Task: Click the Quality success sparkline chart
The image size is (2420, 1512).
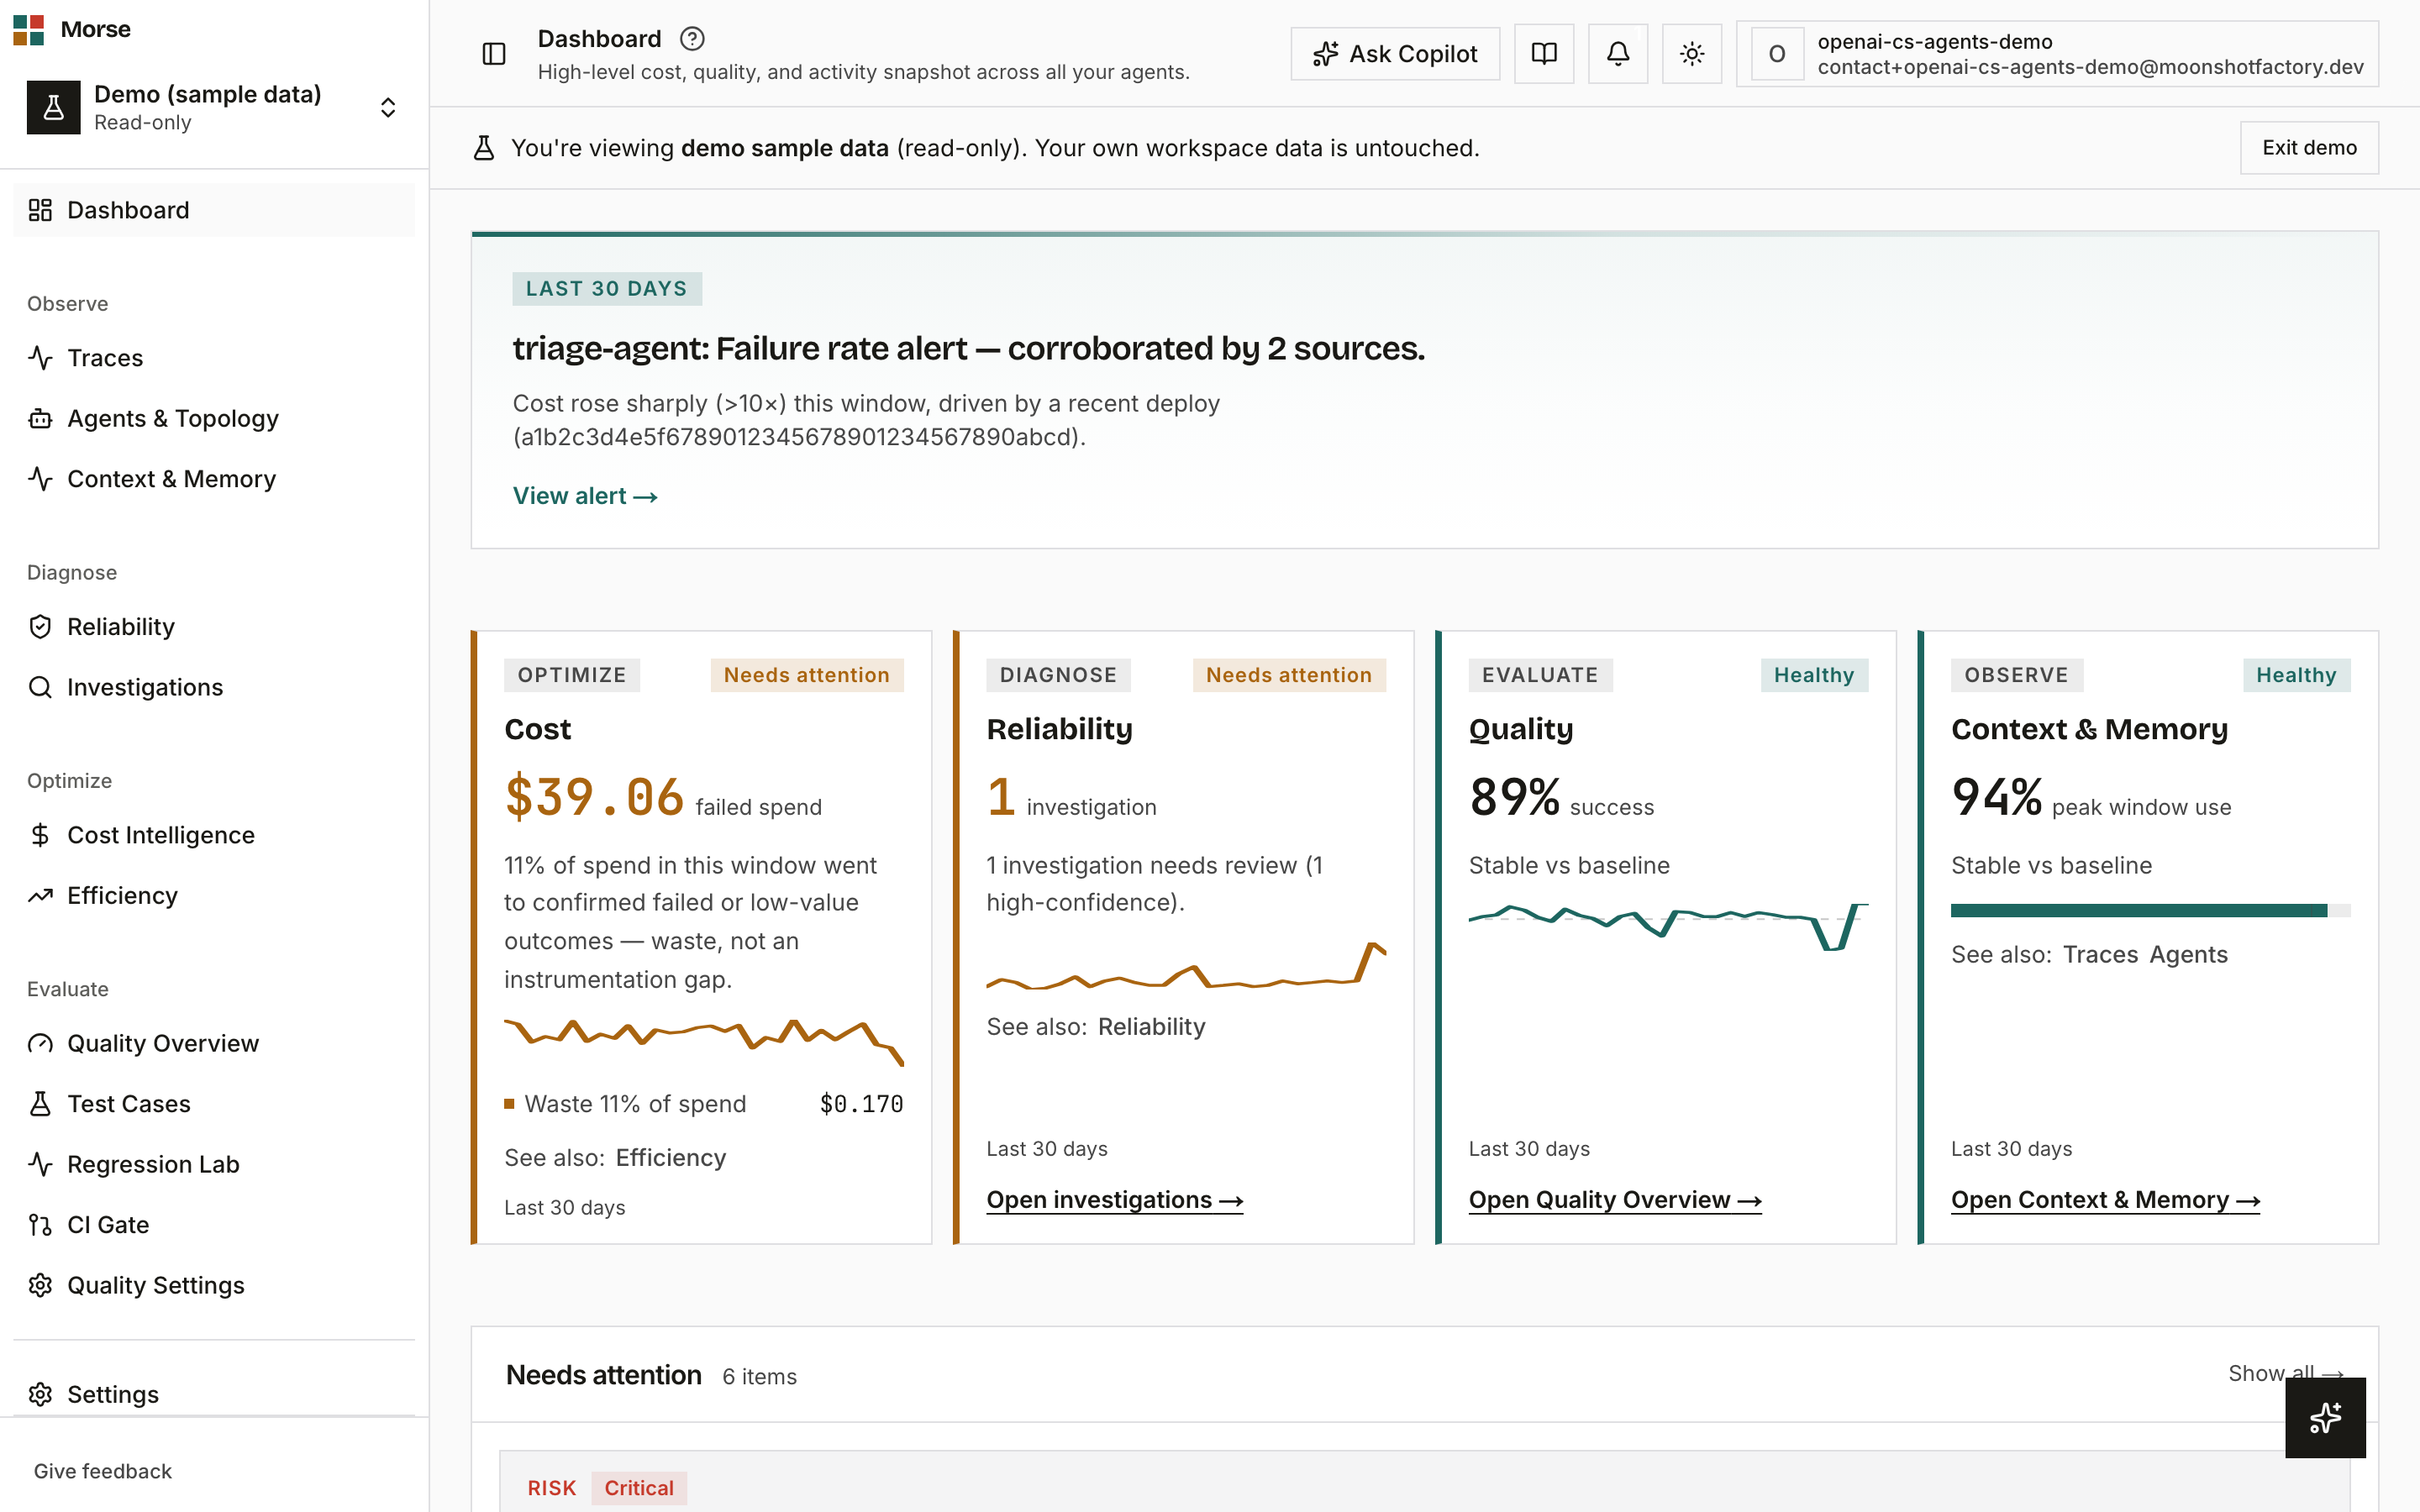Action: point(1668,927)
